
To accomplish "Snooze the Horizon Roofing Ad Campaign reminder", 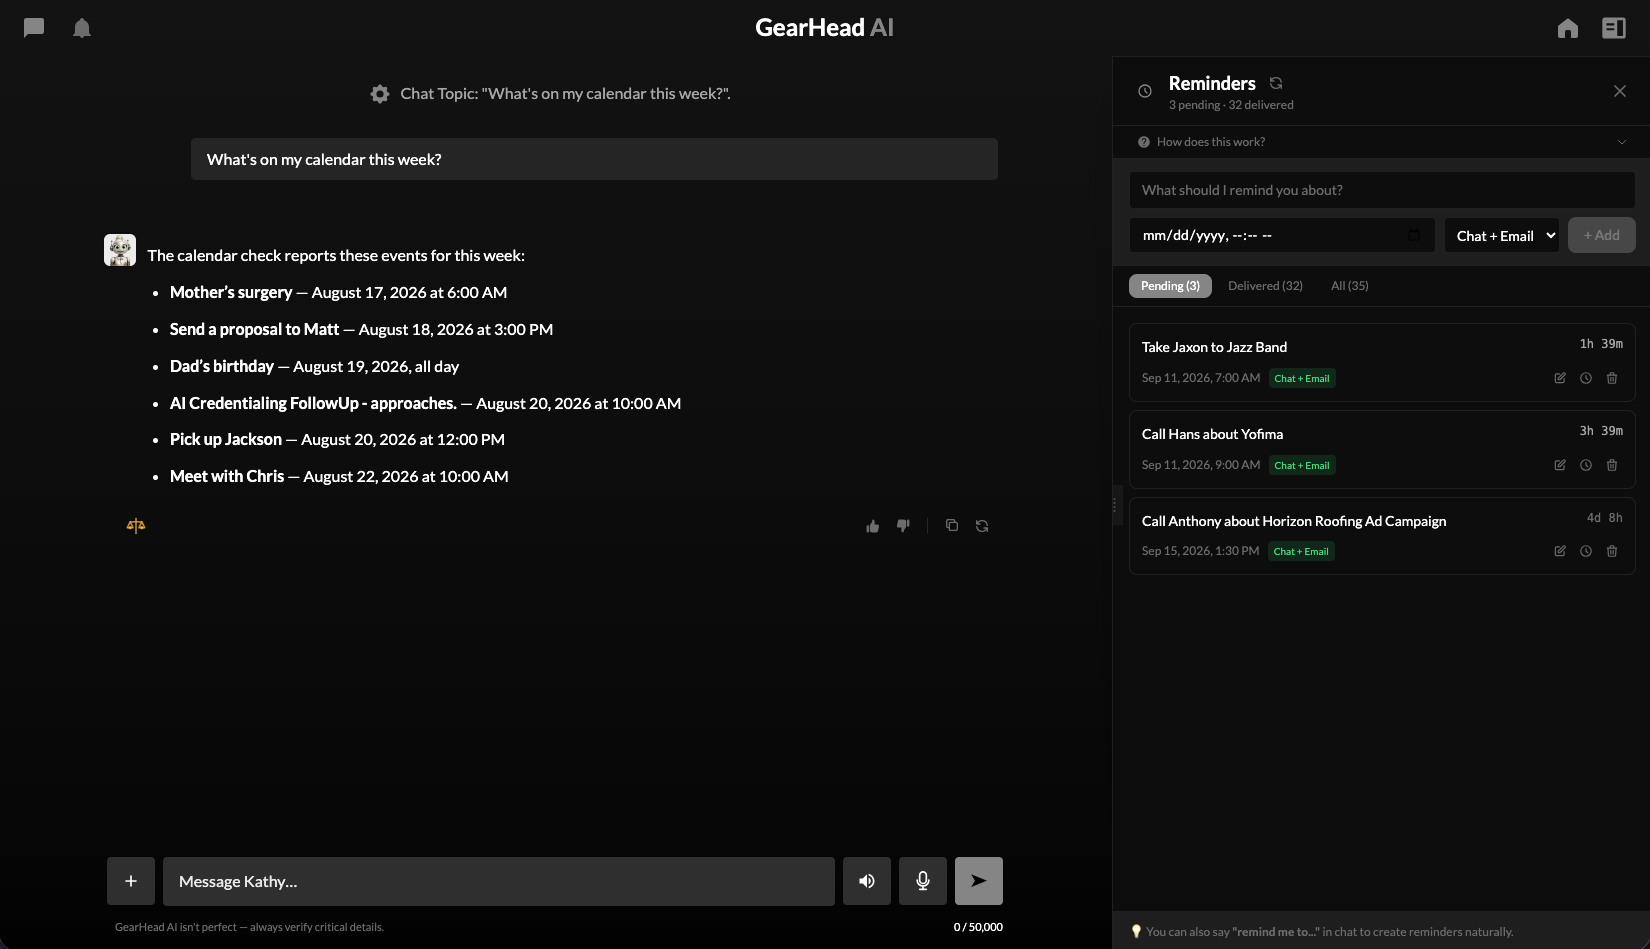I will pos(1586,551).
